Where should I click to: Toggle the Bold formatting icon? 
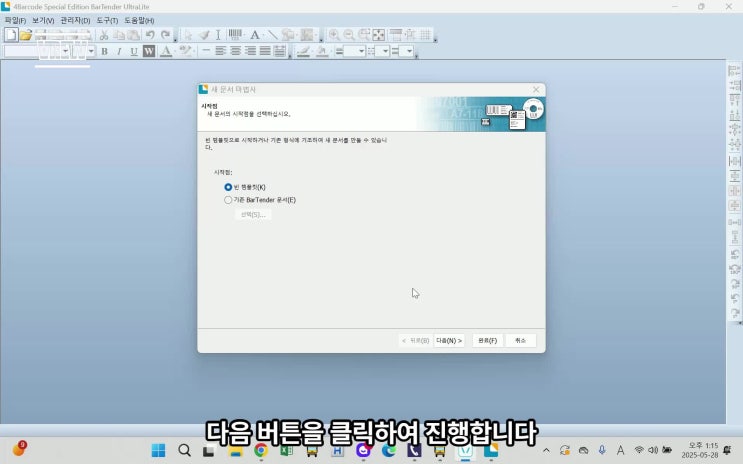click(104, 51)
